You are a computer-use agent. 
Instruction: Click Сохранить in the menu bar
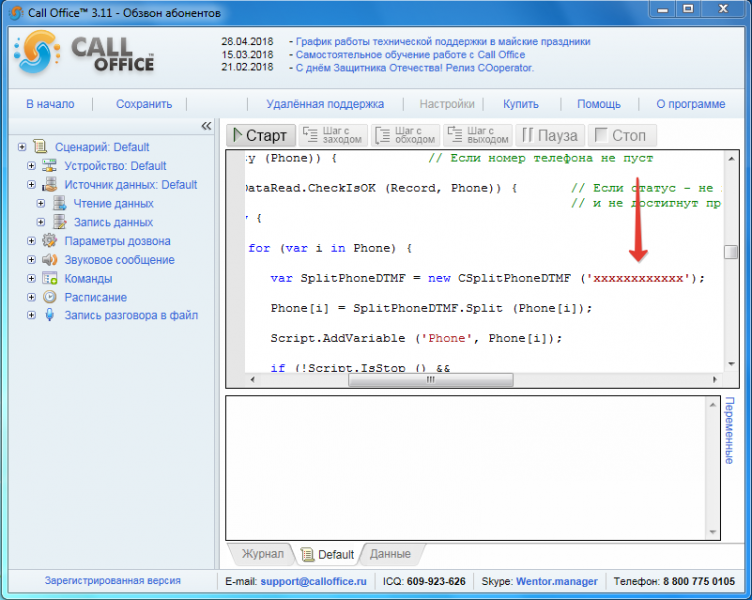coord(144,104)
